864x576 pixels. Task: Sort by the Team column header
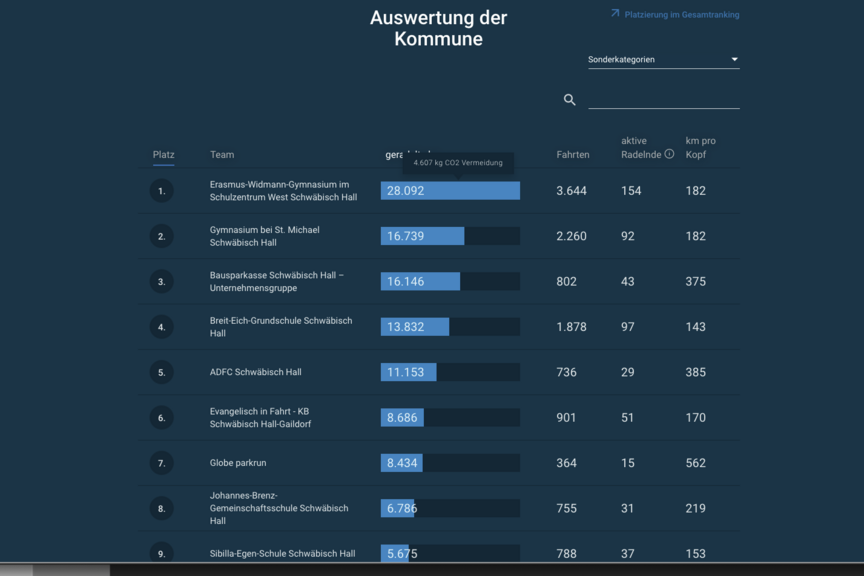point(222,155)
